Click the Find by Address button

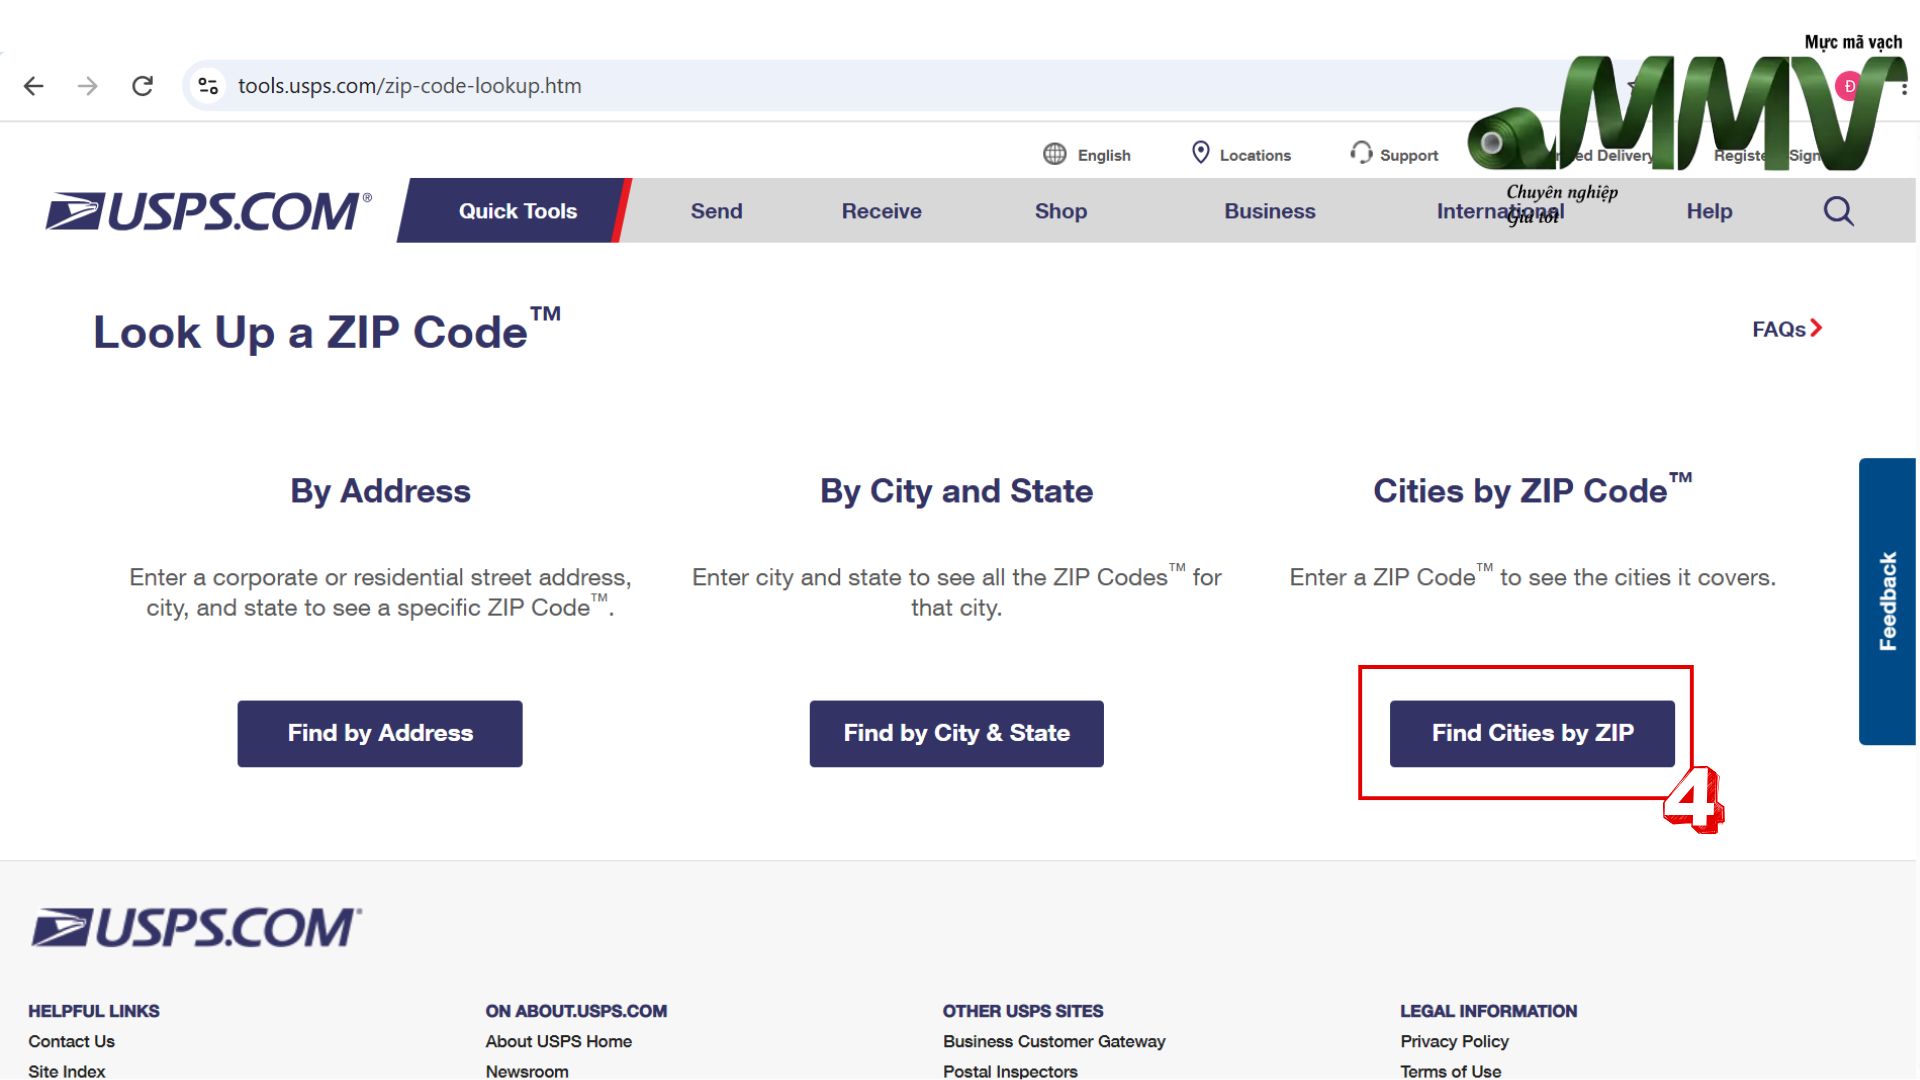[380, 734]
